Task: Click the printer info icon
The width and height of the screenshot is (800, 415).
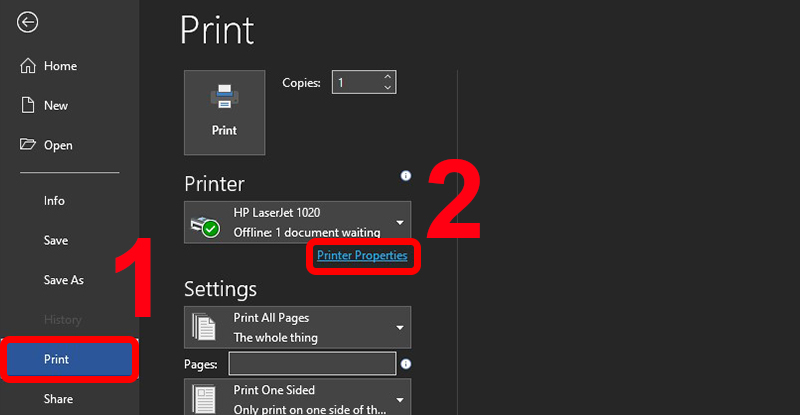Action: (x=406, y=176)
